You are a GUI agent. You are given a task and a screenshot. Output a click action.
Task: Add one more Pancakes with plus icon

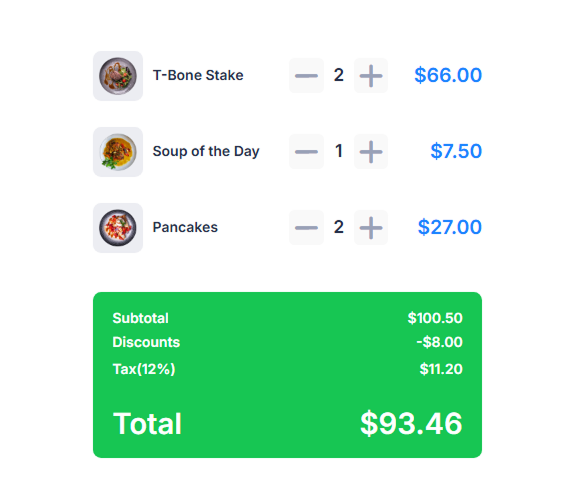pos(371,228)
